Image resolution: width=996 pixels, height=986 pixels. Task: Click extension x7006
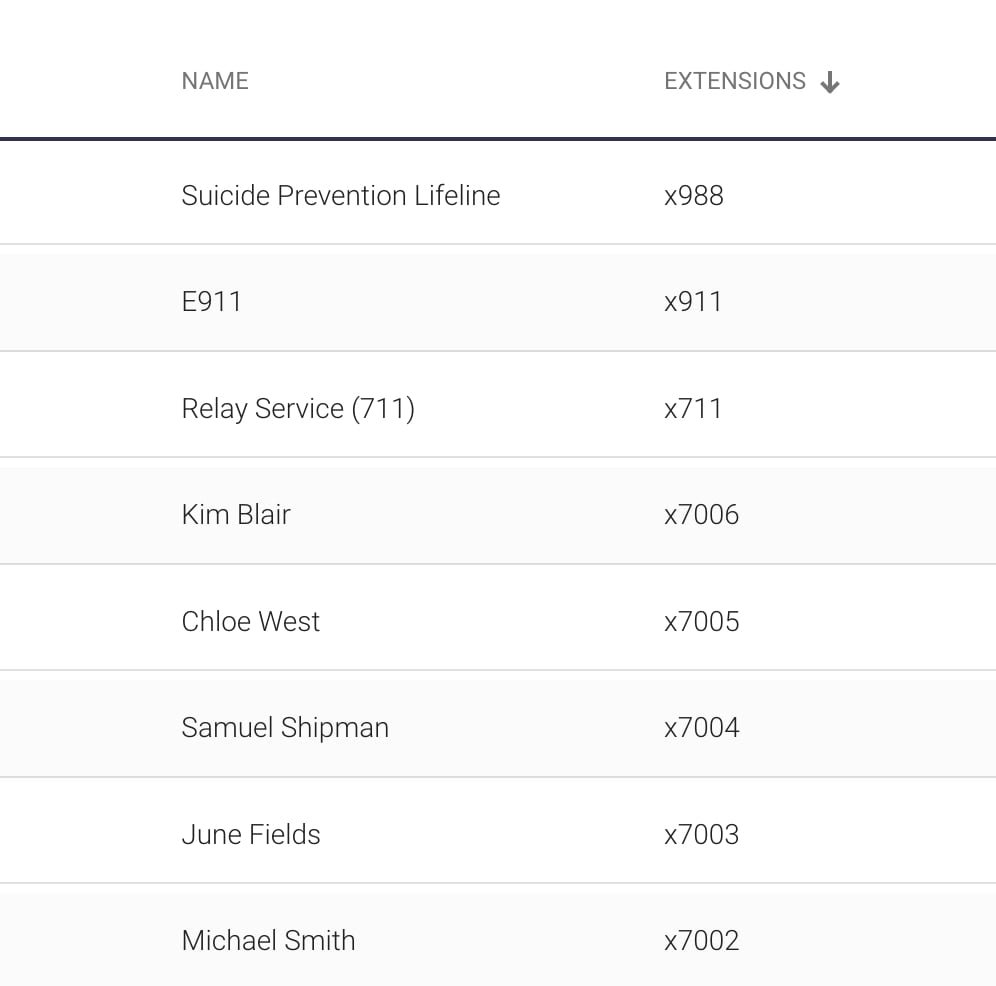pyautogui.click(x=702, y=515)
